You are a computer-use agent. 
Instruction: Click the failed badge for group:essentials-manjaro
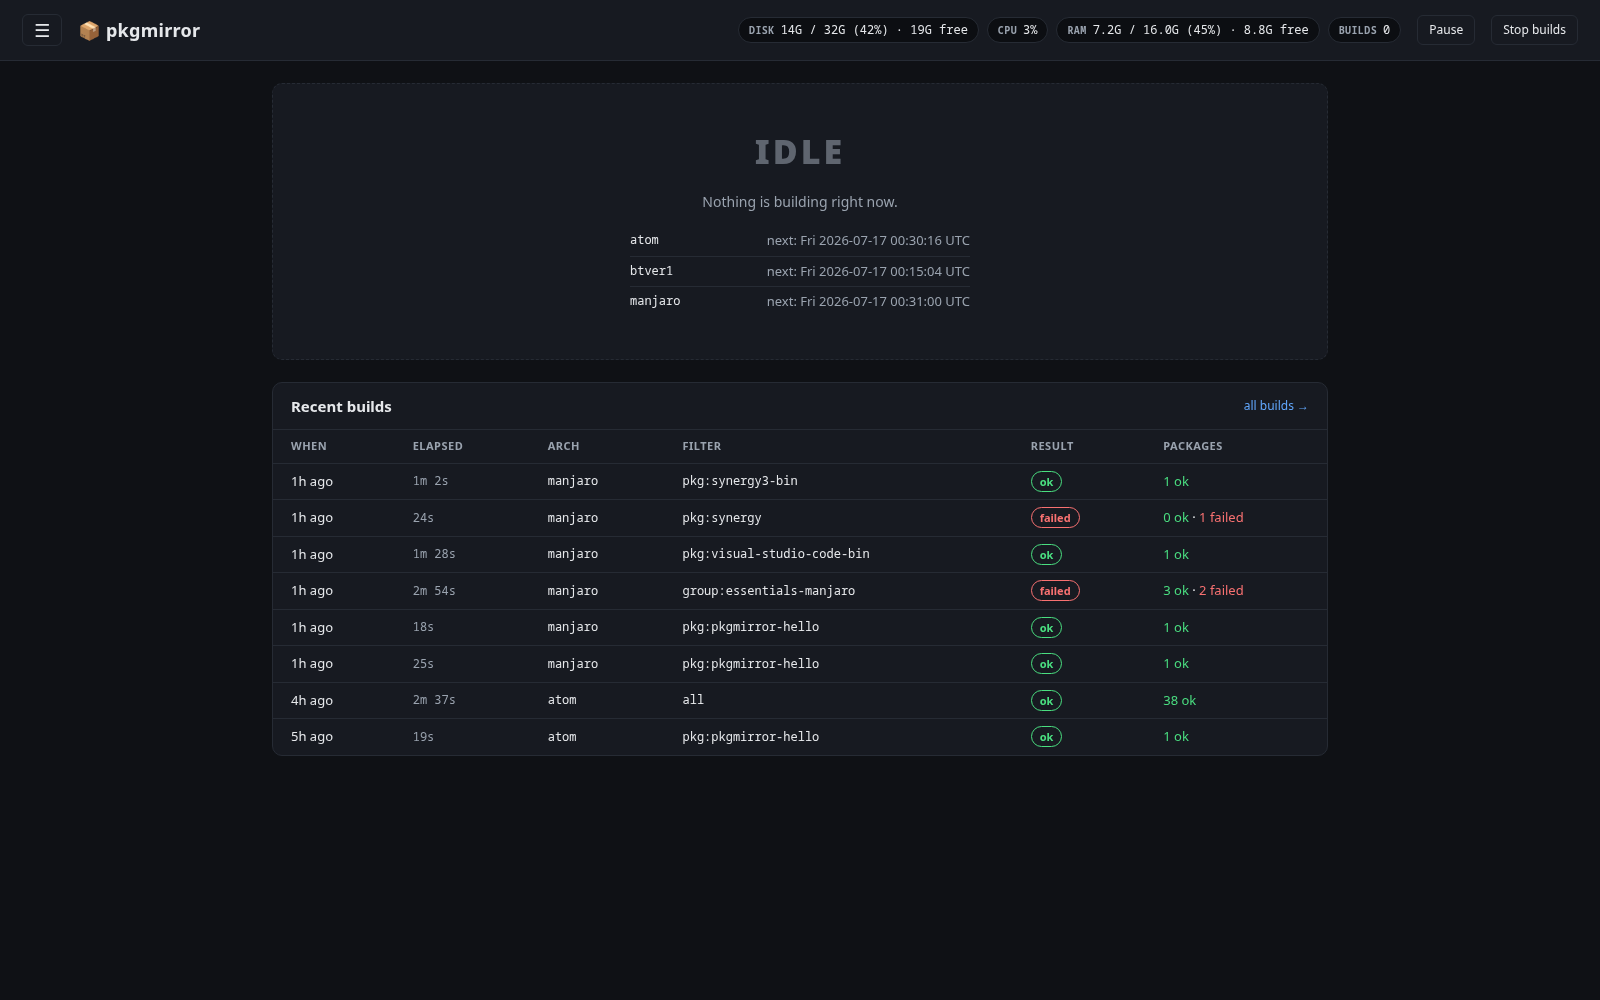[1055, 591]
